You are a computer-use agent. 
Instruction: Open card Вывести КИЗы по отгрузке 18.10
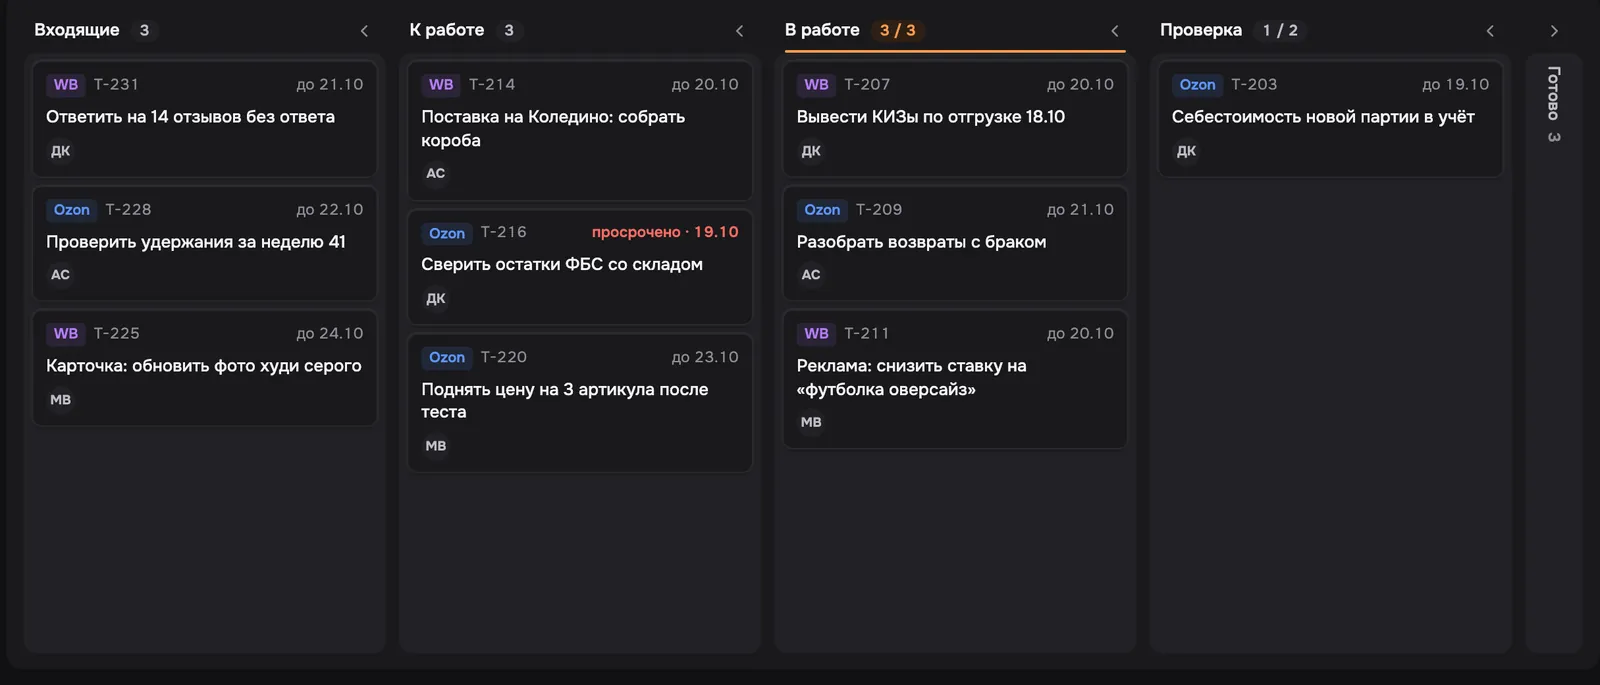pos(955,119)
